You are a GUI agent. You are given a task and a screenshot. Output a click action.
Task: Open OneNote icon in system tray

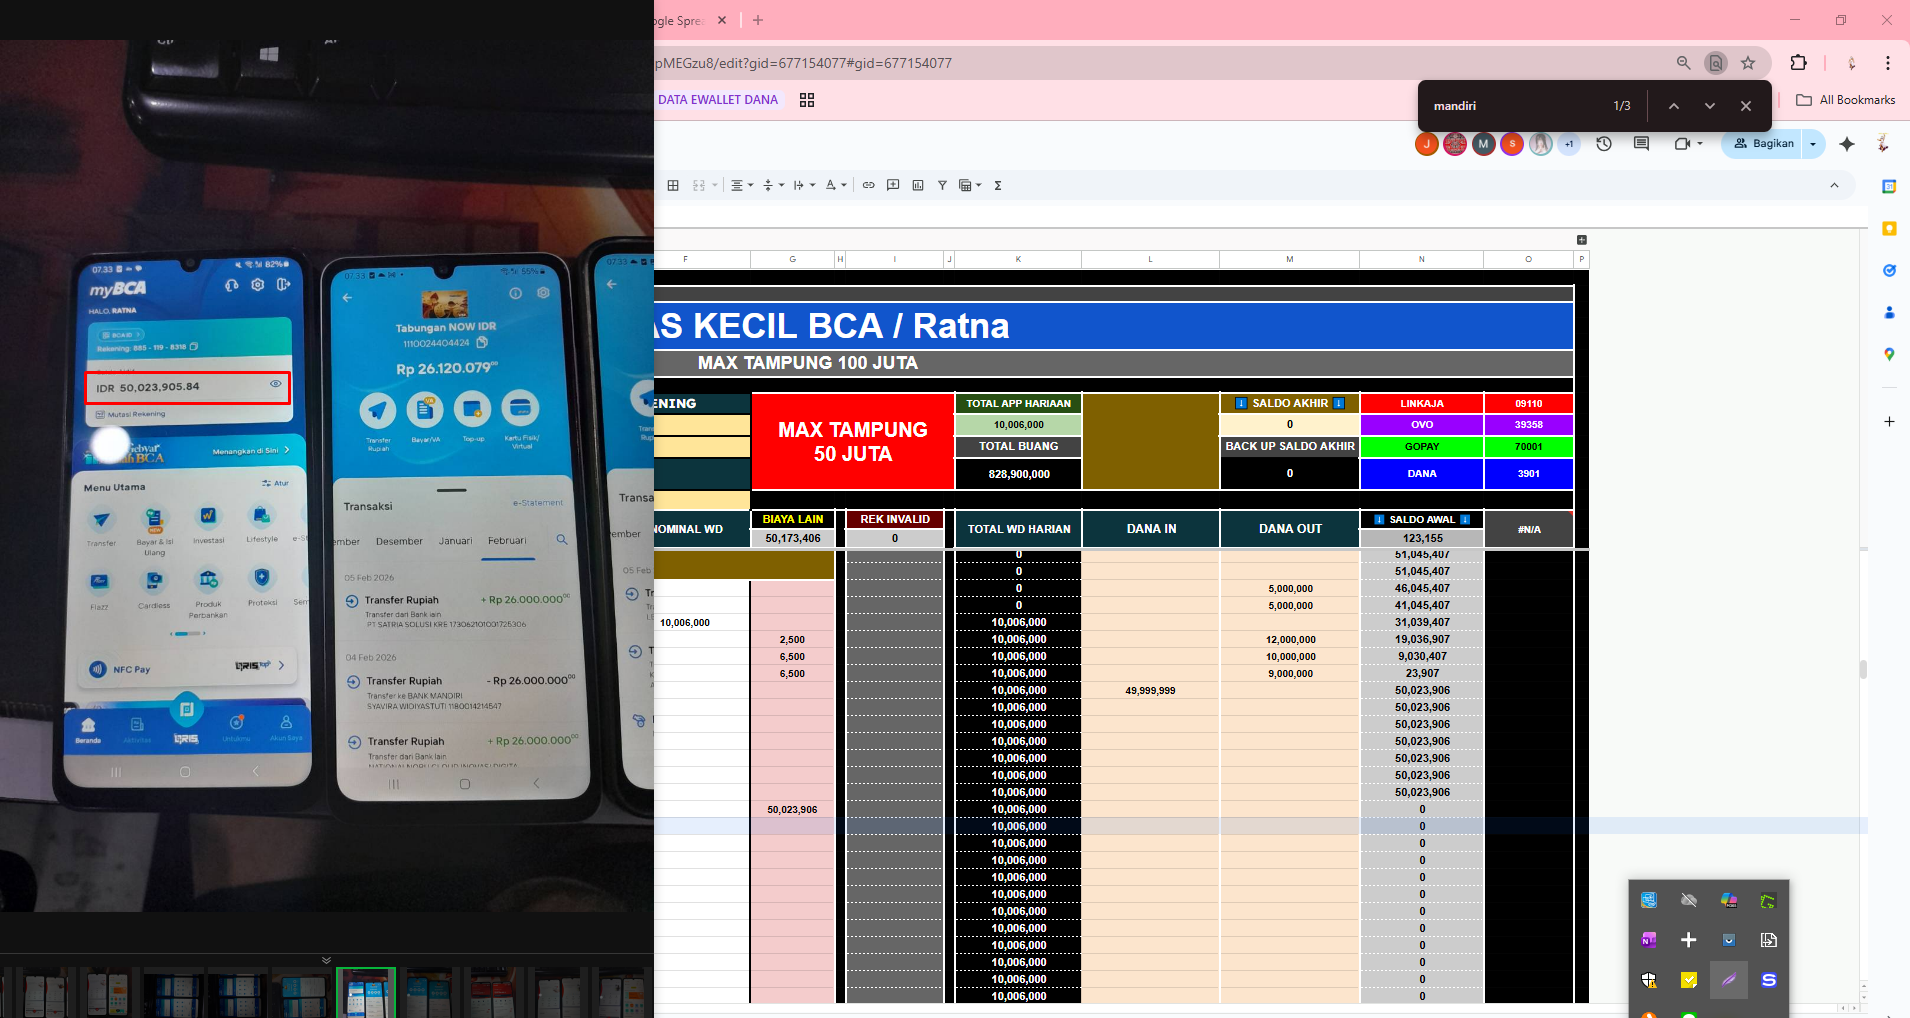[x=1649, y=940]
